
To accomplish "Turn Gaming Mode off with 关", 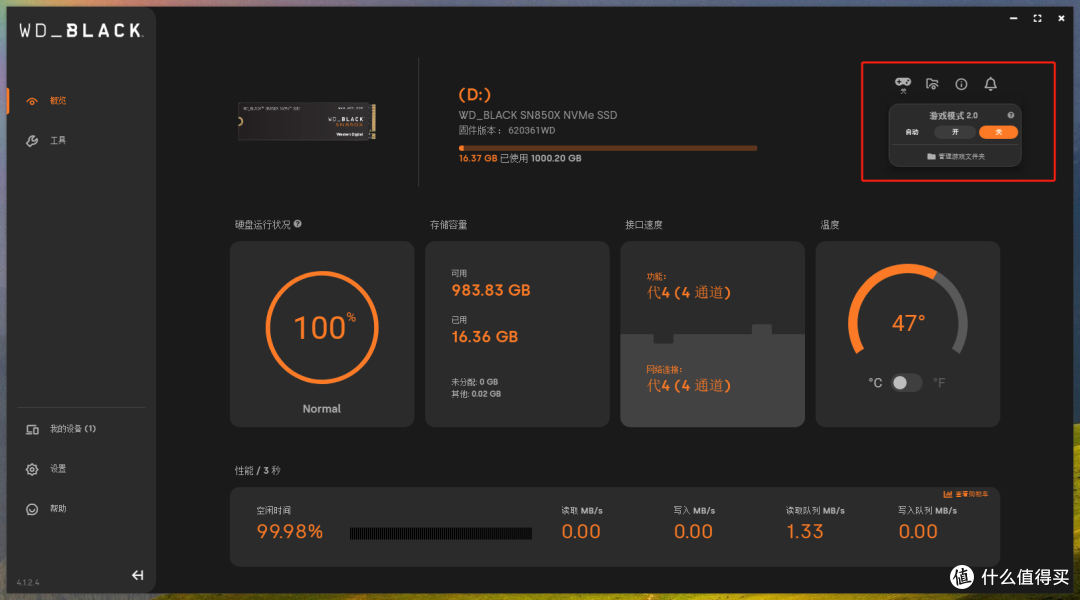I will (x=998, y=132).
